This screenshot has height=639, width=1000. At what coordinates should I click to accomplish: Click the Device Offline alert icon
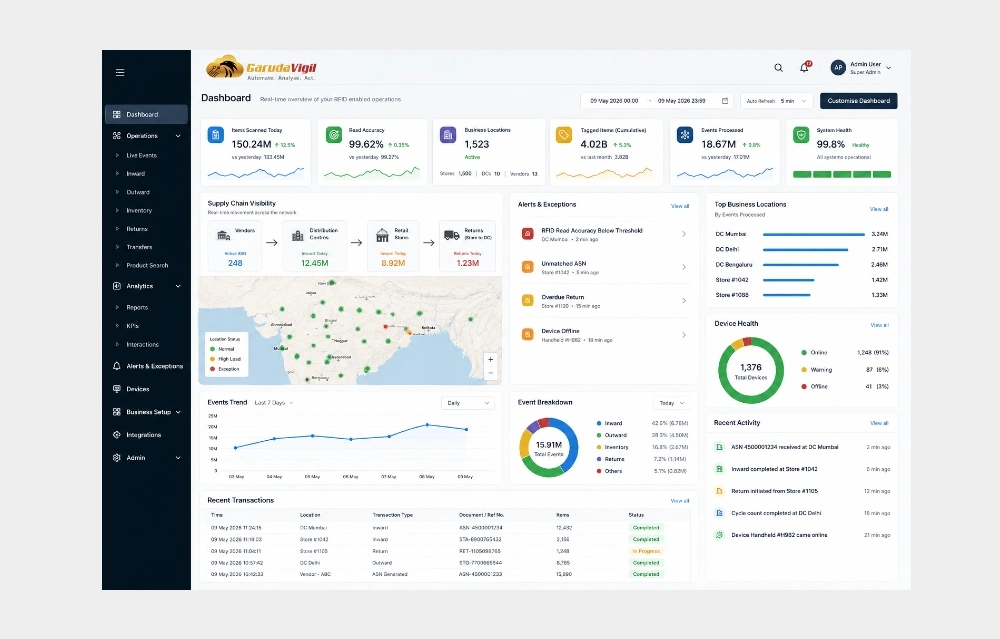point(527,334)
